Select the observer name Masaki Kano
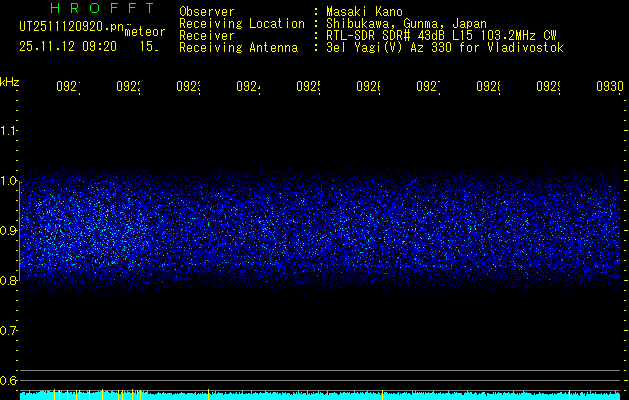629x400 pixels. 364,12
